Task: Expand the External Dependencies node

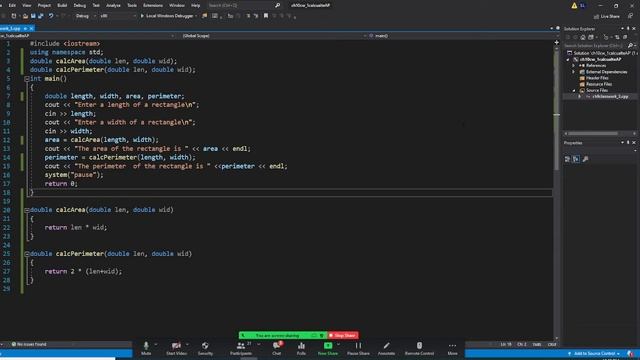Action: coord(573,72)
